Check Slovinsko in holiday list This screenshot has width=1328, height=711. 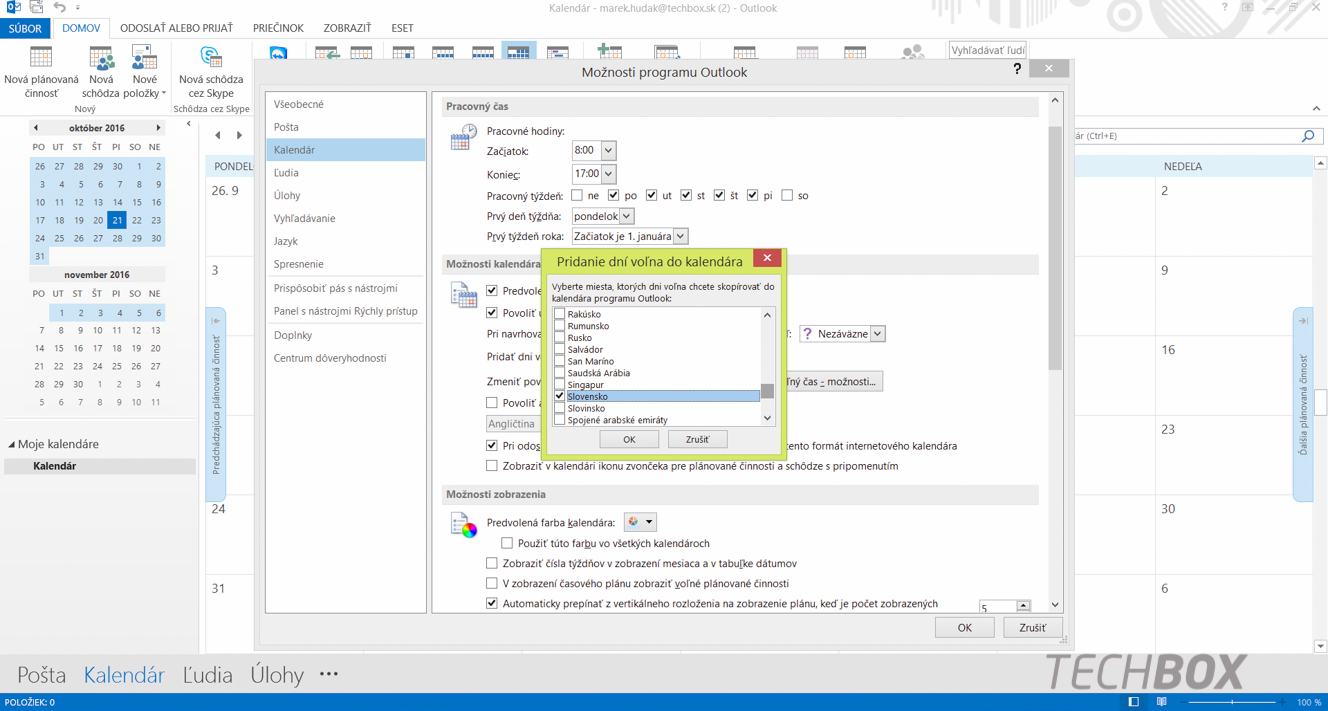click(x=560, y=408)
